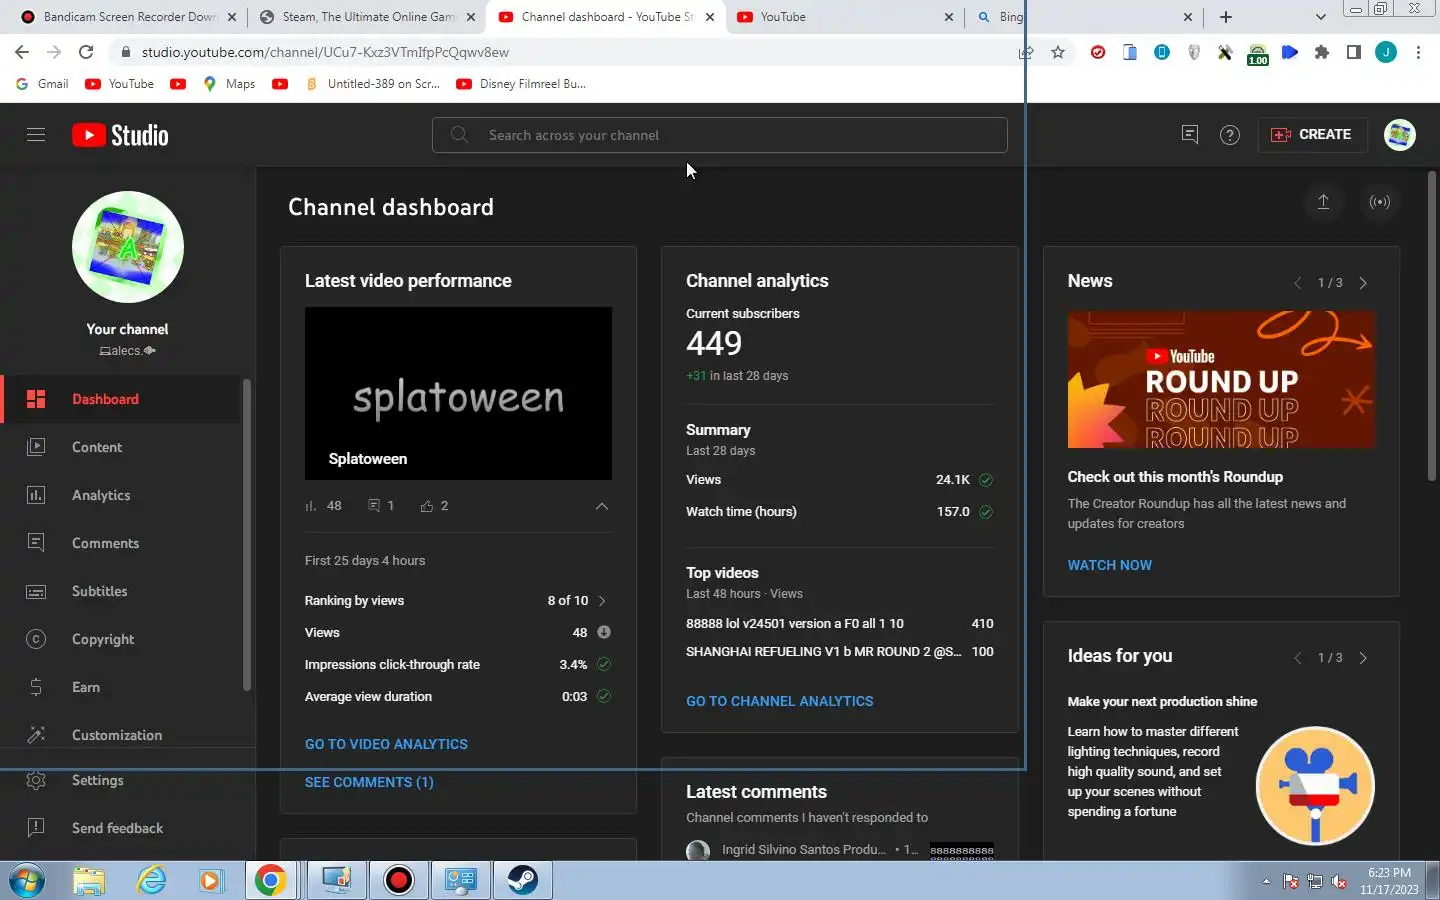Expand Ranking by views 8 of 10 arrow
1440x900 pixels.
tap(602, 601)
